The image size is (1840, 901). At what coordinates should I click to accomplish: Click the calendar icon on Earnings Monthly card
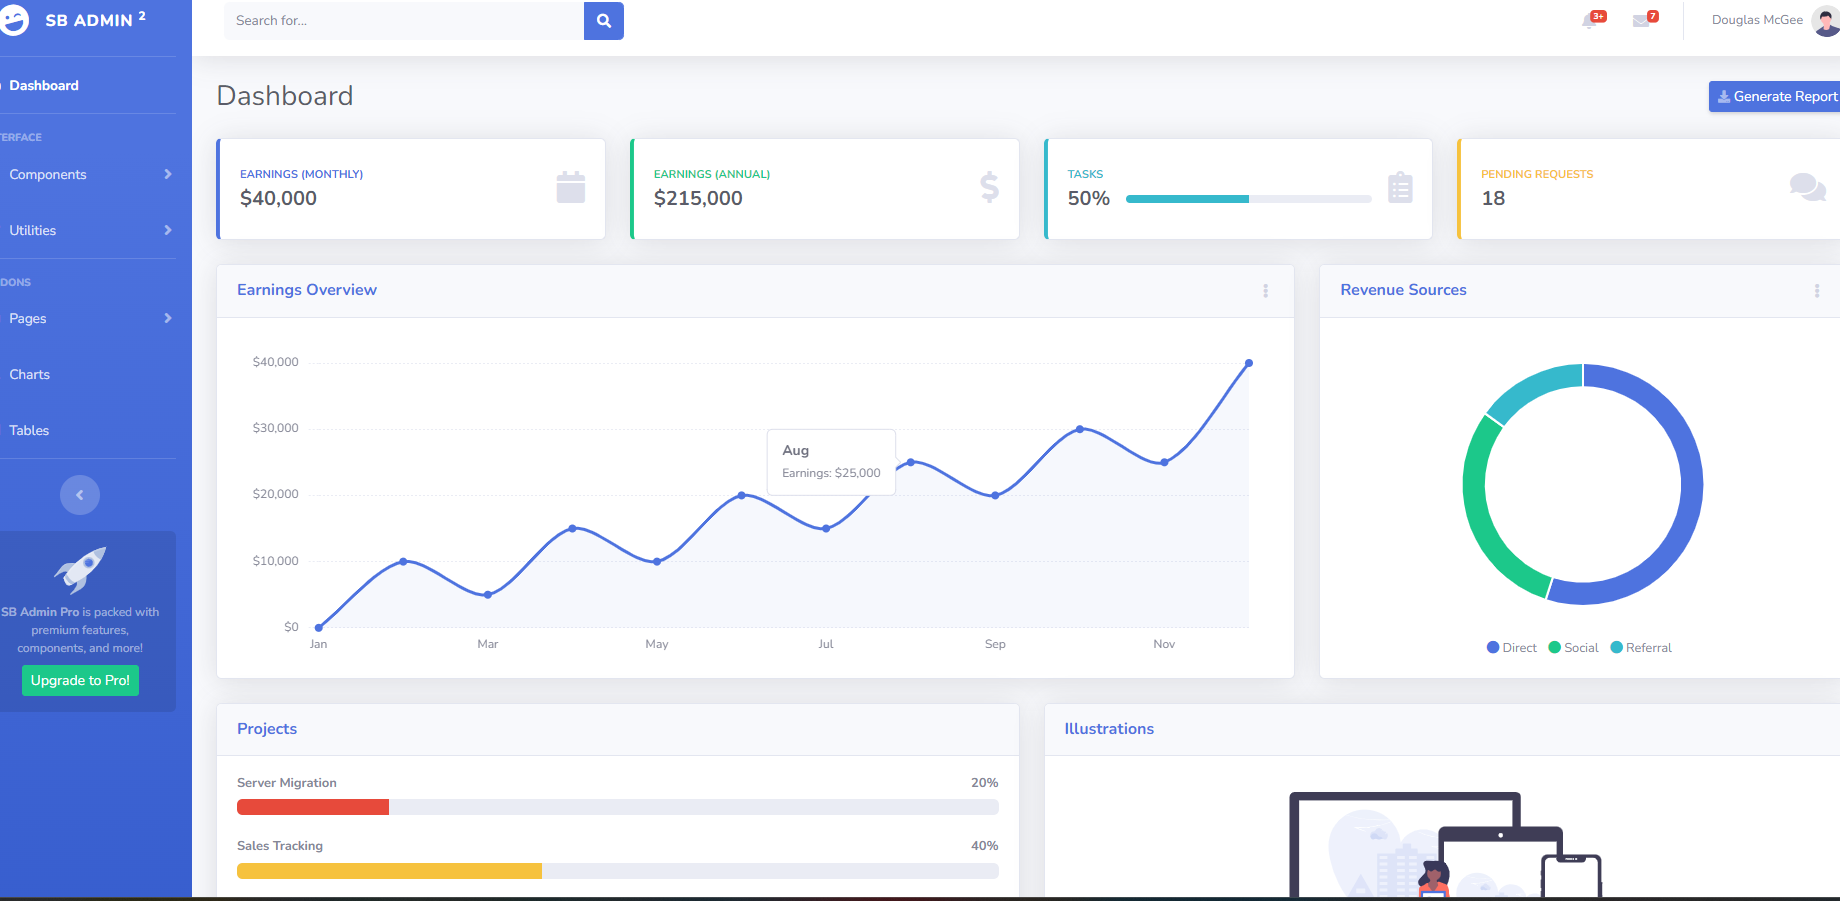(571, 187)
